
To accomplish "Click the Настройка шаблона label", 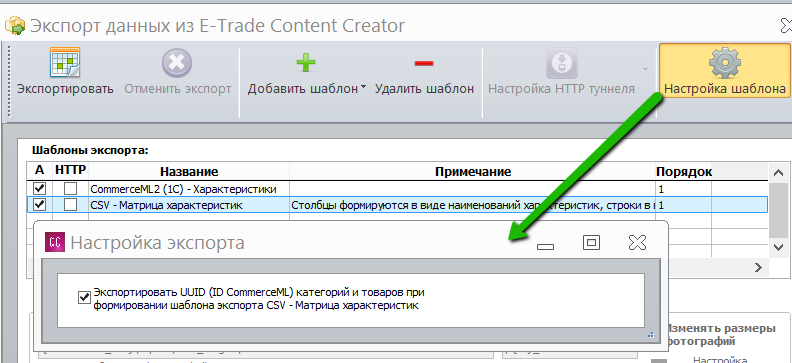I will pyautogui.click(x=725, y=89).
